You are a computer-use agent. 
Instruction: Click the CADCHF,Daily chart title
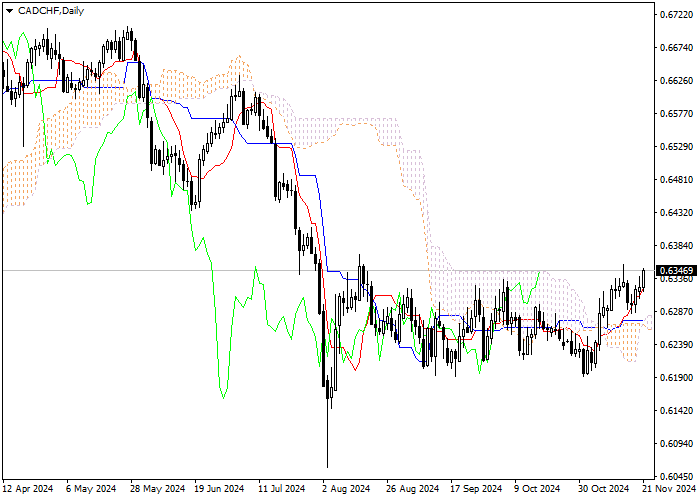point(51,11)
